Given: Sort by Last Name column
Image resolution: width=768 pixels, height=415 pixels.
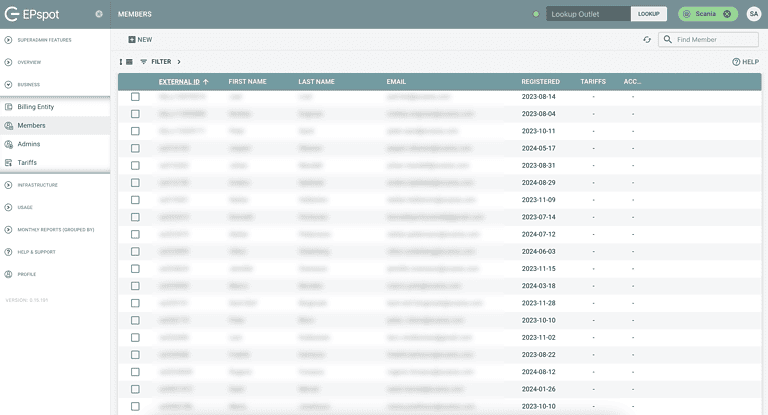Looking at the screenshot, I should click(316, 82).
